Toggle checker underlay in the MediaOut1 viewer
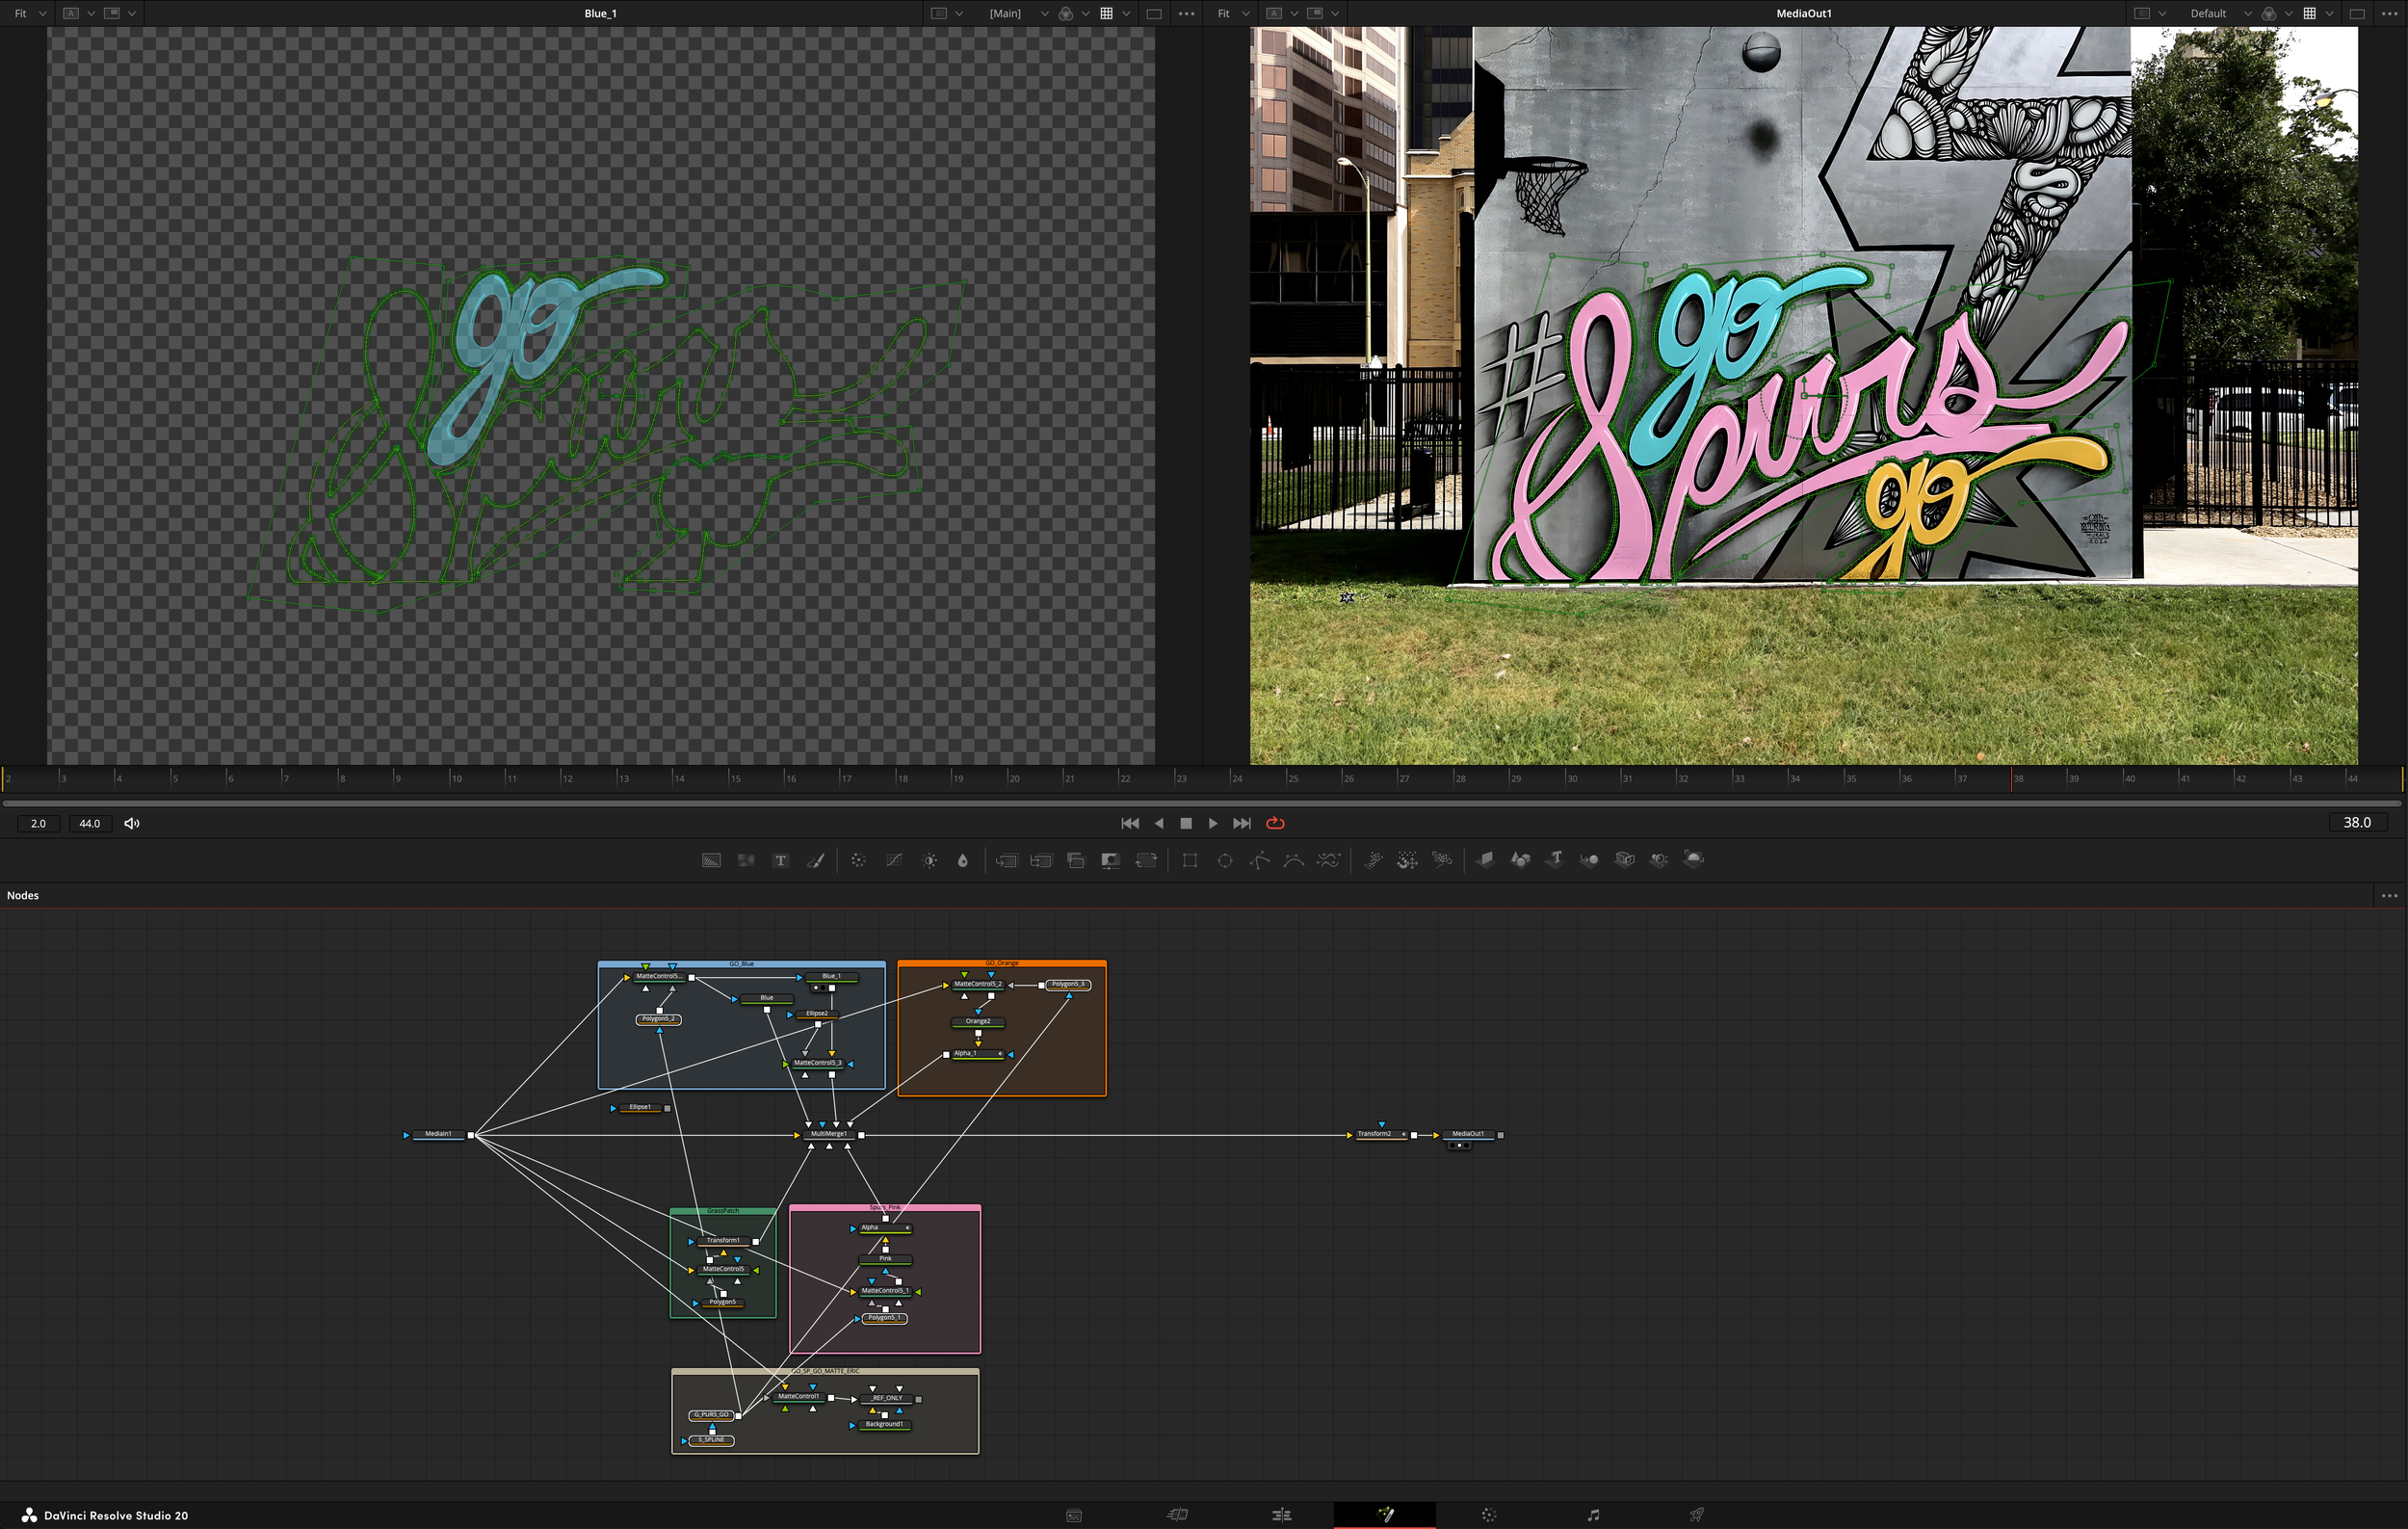The image size is (2408, 1529). coord(2309,13)
